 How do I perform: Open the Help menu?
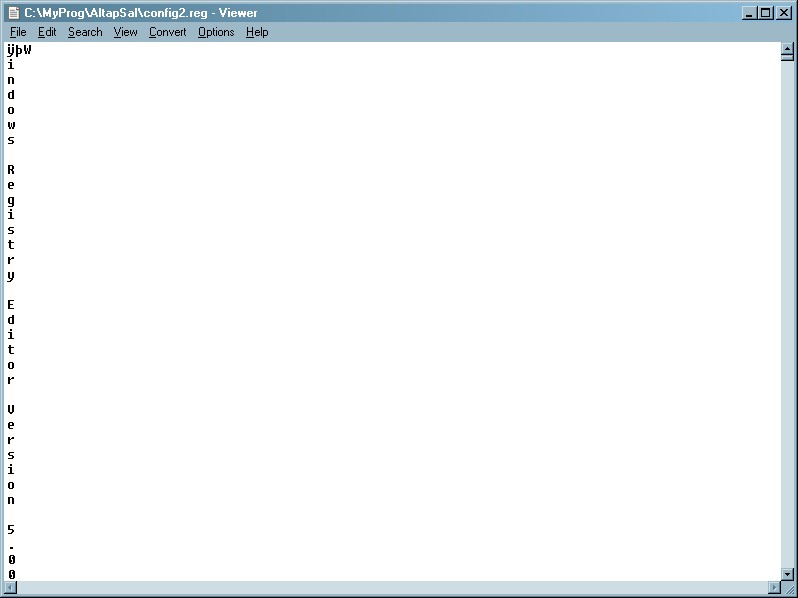(257, 32)
